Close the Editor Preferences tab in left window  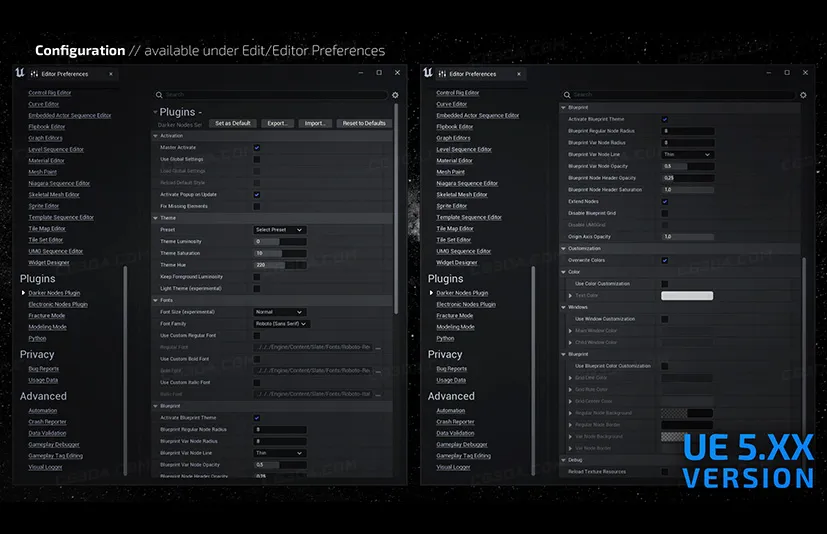(x=111, y=74)
